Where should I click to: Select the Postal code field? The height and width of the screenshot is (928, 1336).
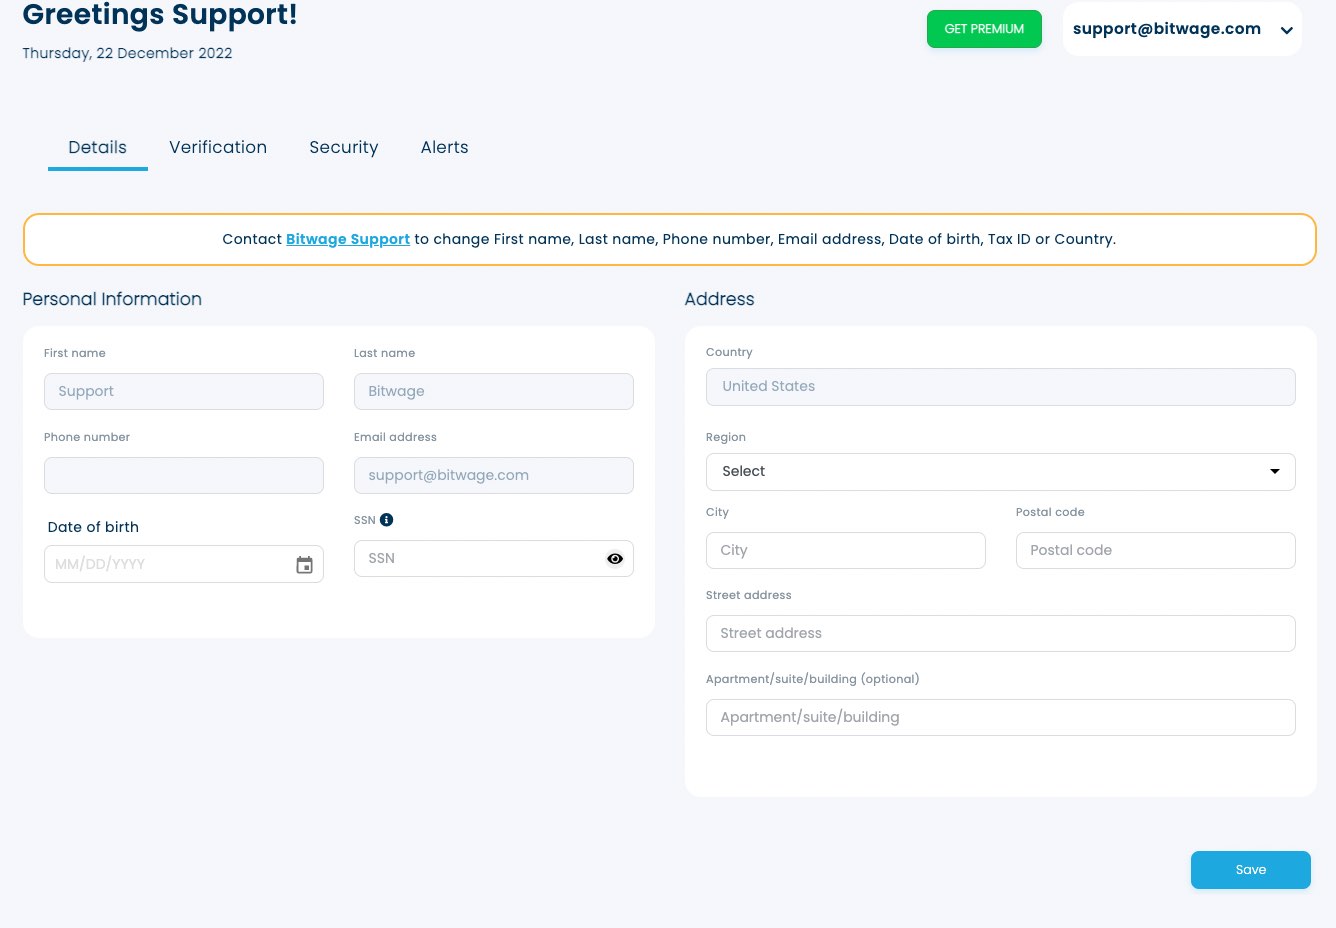1155,551
